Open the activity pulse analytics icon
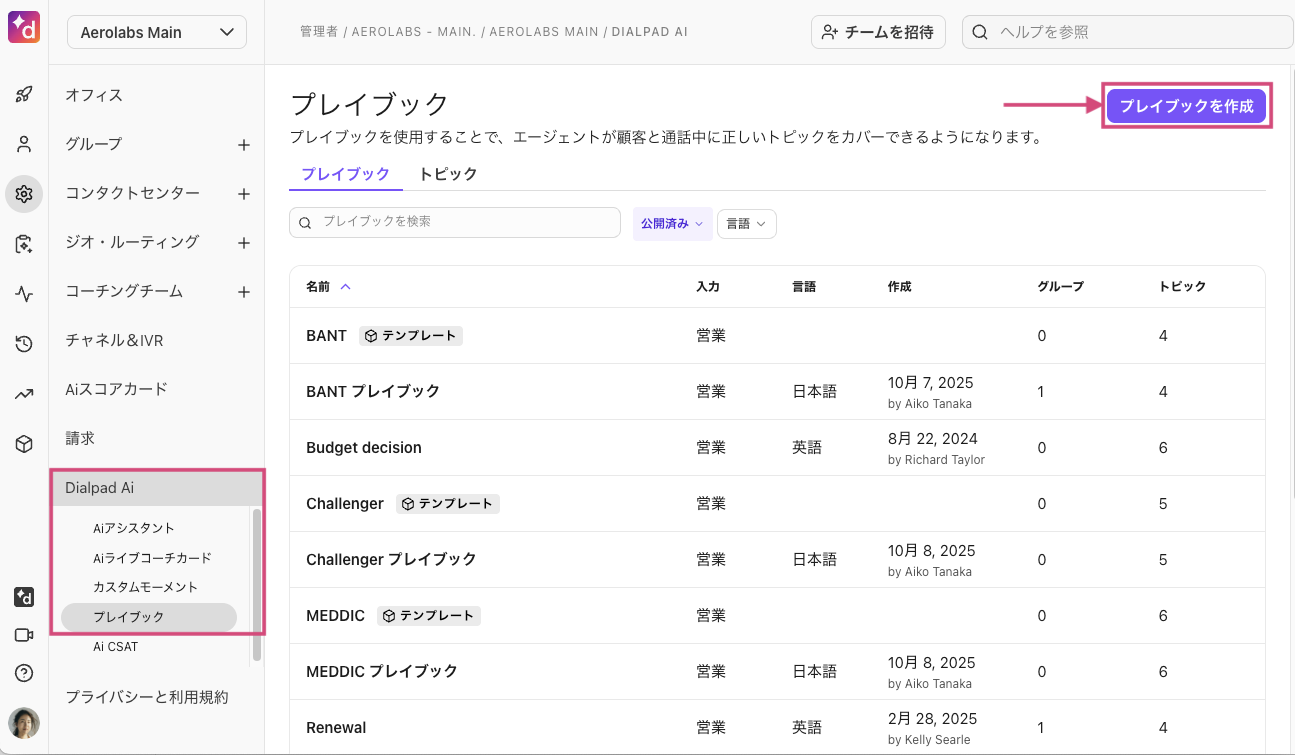 (x=24, y=294)
